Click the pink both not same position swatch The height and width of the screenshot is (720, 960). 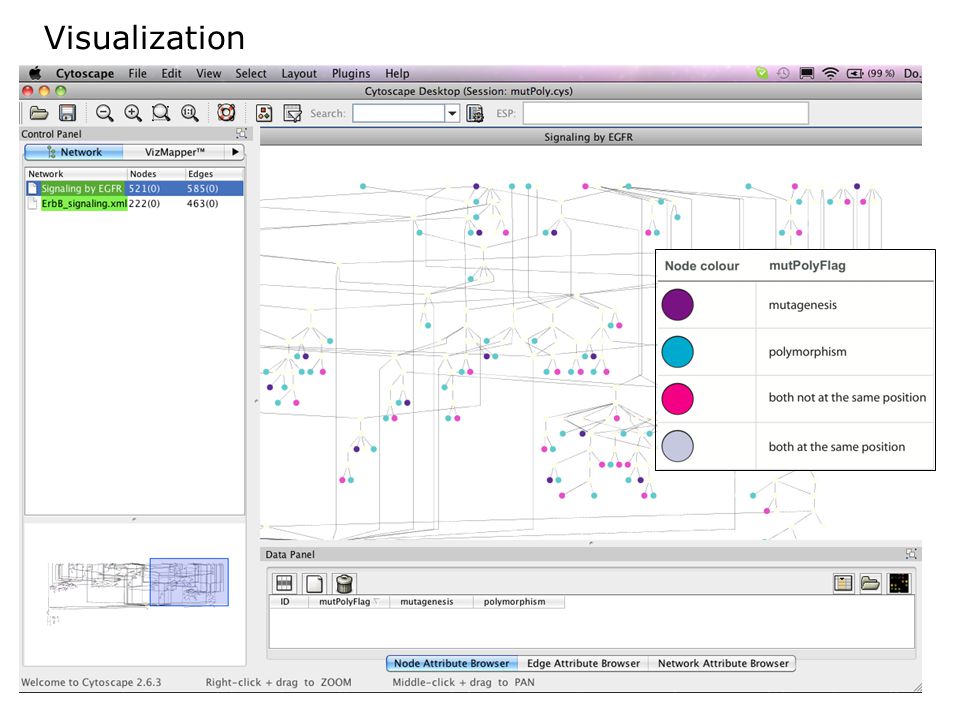point(677,399)
